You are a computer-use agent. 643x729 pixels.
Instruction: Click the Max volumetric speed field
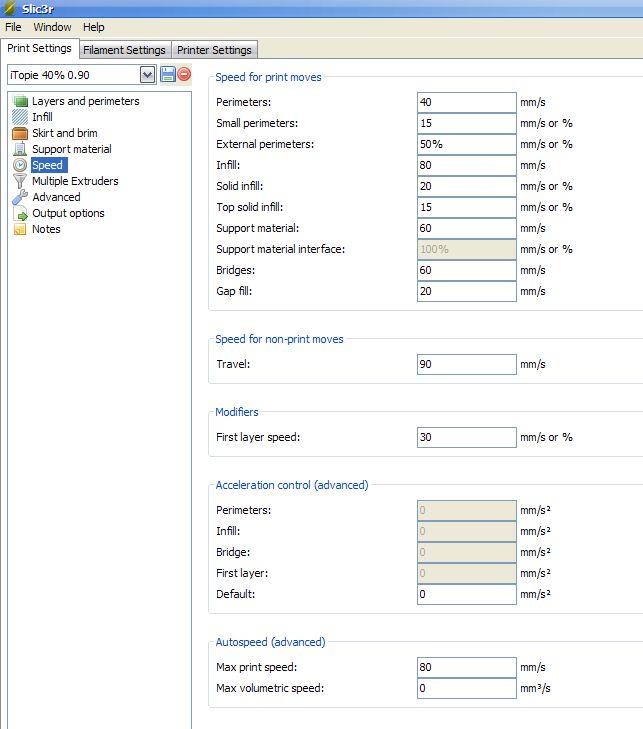click(x=467, y=688)
